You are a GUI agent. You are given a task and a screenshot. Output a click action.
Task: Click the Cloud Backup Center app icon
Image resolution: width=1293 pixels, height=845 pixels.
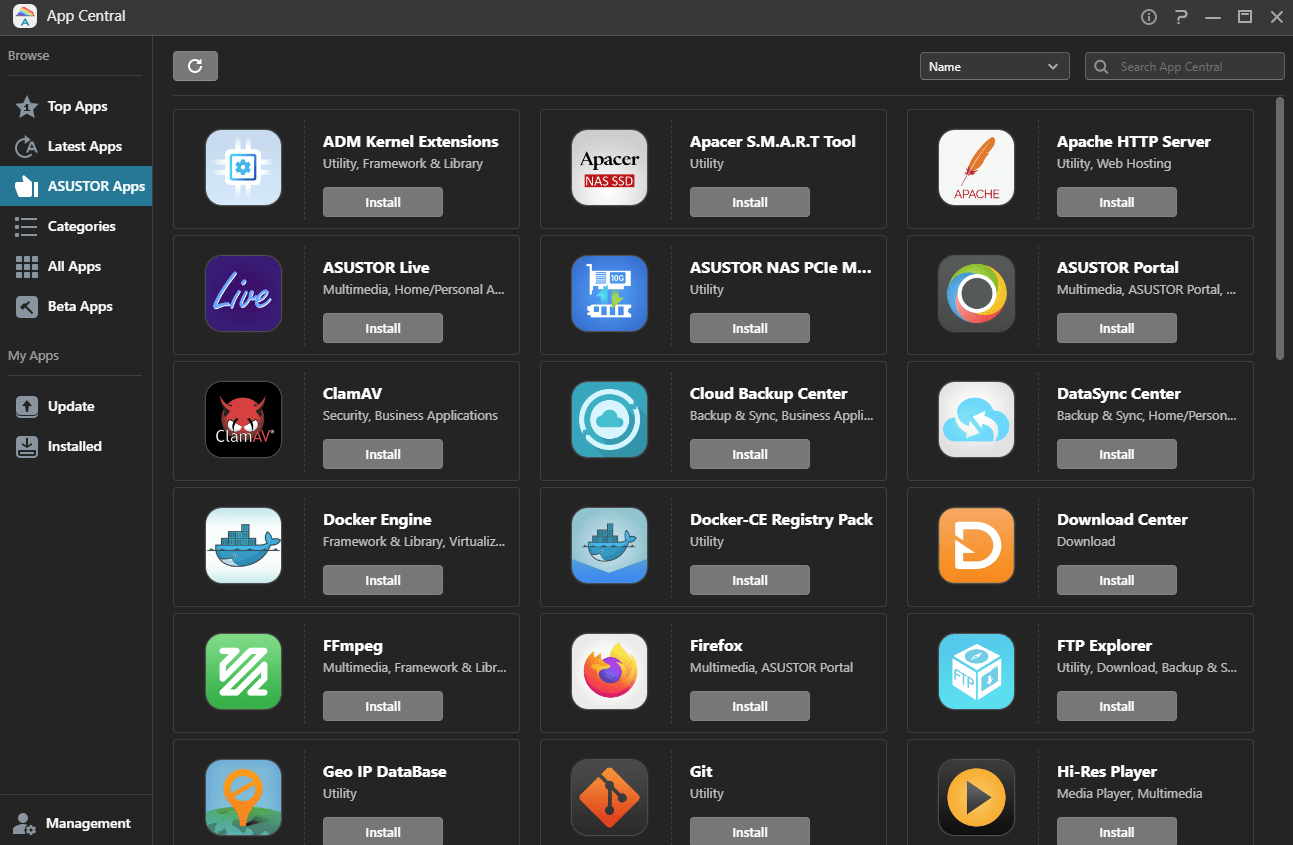610,420
